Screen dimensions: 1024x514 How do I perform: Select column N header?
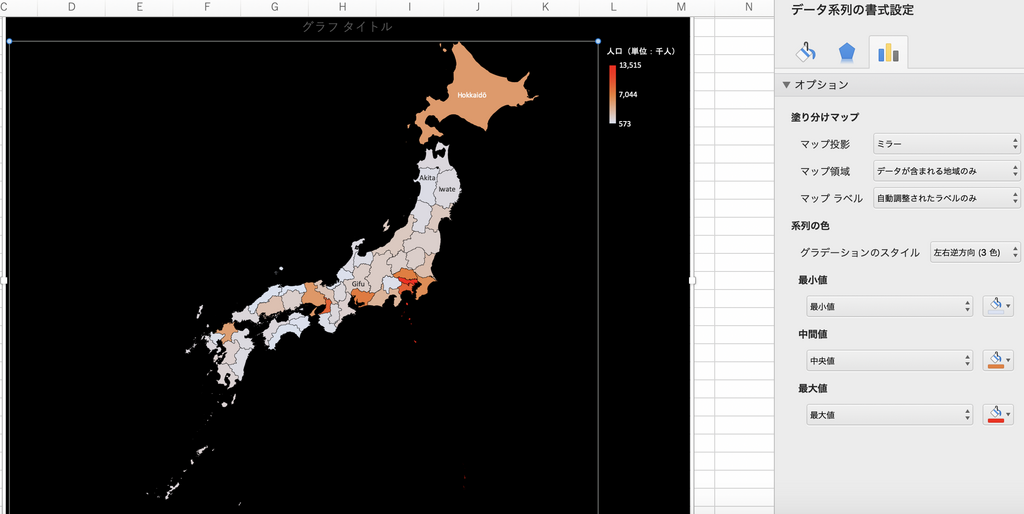[x=748, y=8]
